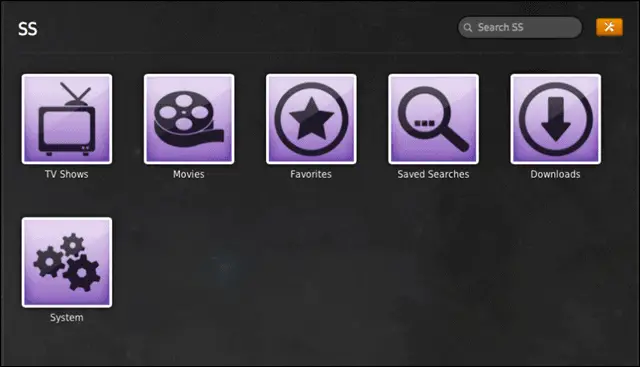
Task: Focus the Search SS input field
Action: [x=520, y=27]
